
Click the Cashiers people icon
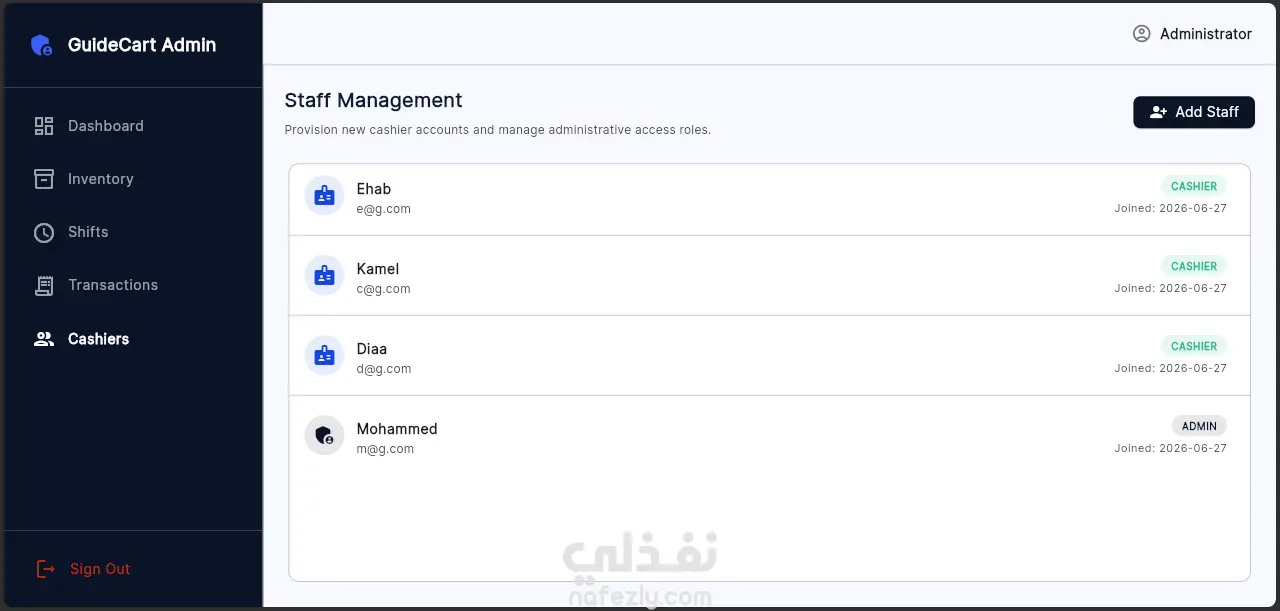pos(44,339)
